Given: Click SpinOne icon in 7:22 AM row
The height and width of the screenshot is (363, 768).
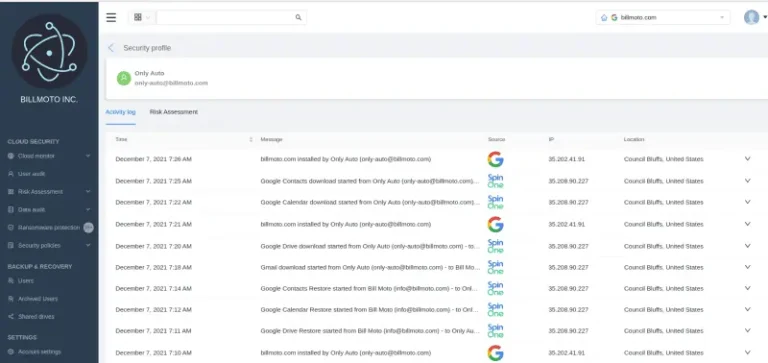Looking at the screenshot, I should pyautogui.click(x=495, y=202).
